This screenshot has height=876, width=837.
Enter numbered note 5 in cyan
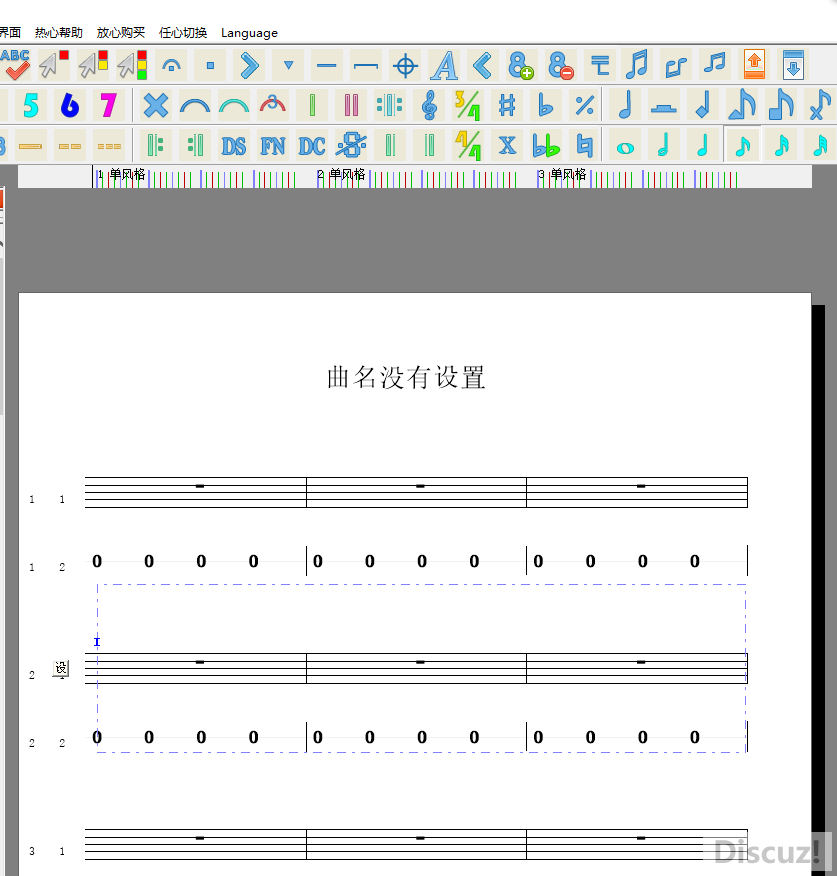tap(31, 105)
